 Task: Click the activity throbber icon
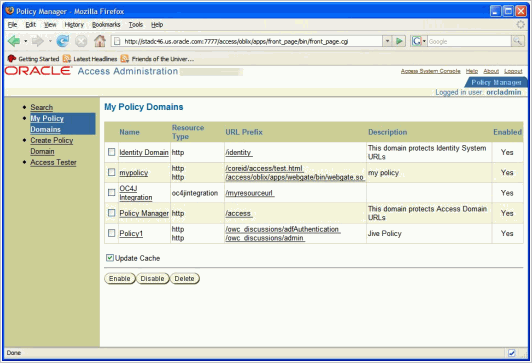520,24
